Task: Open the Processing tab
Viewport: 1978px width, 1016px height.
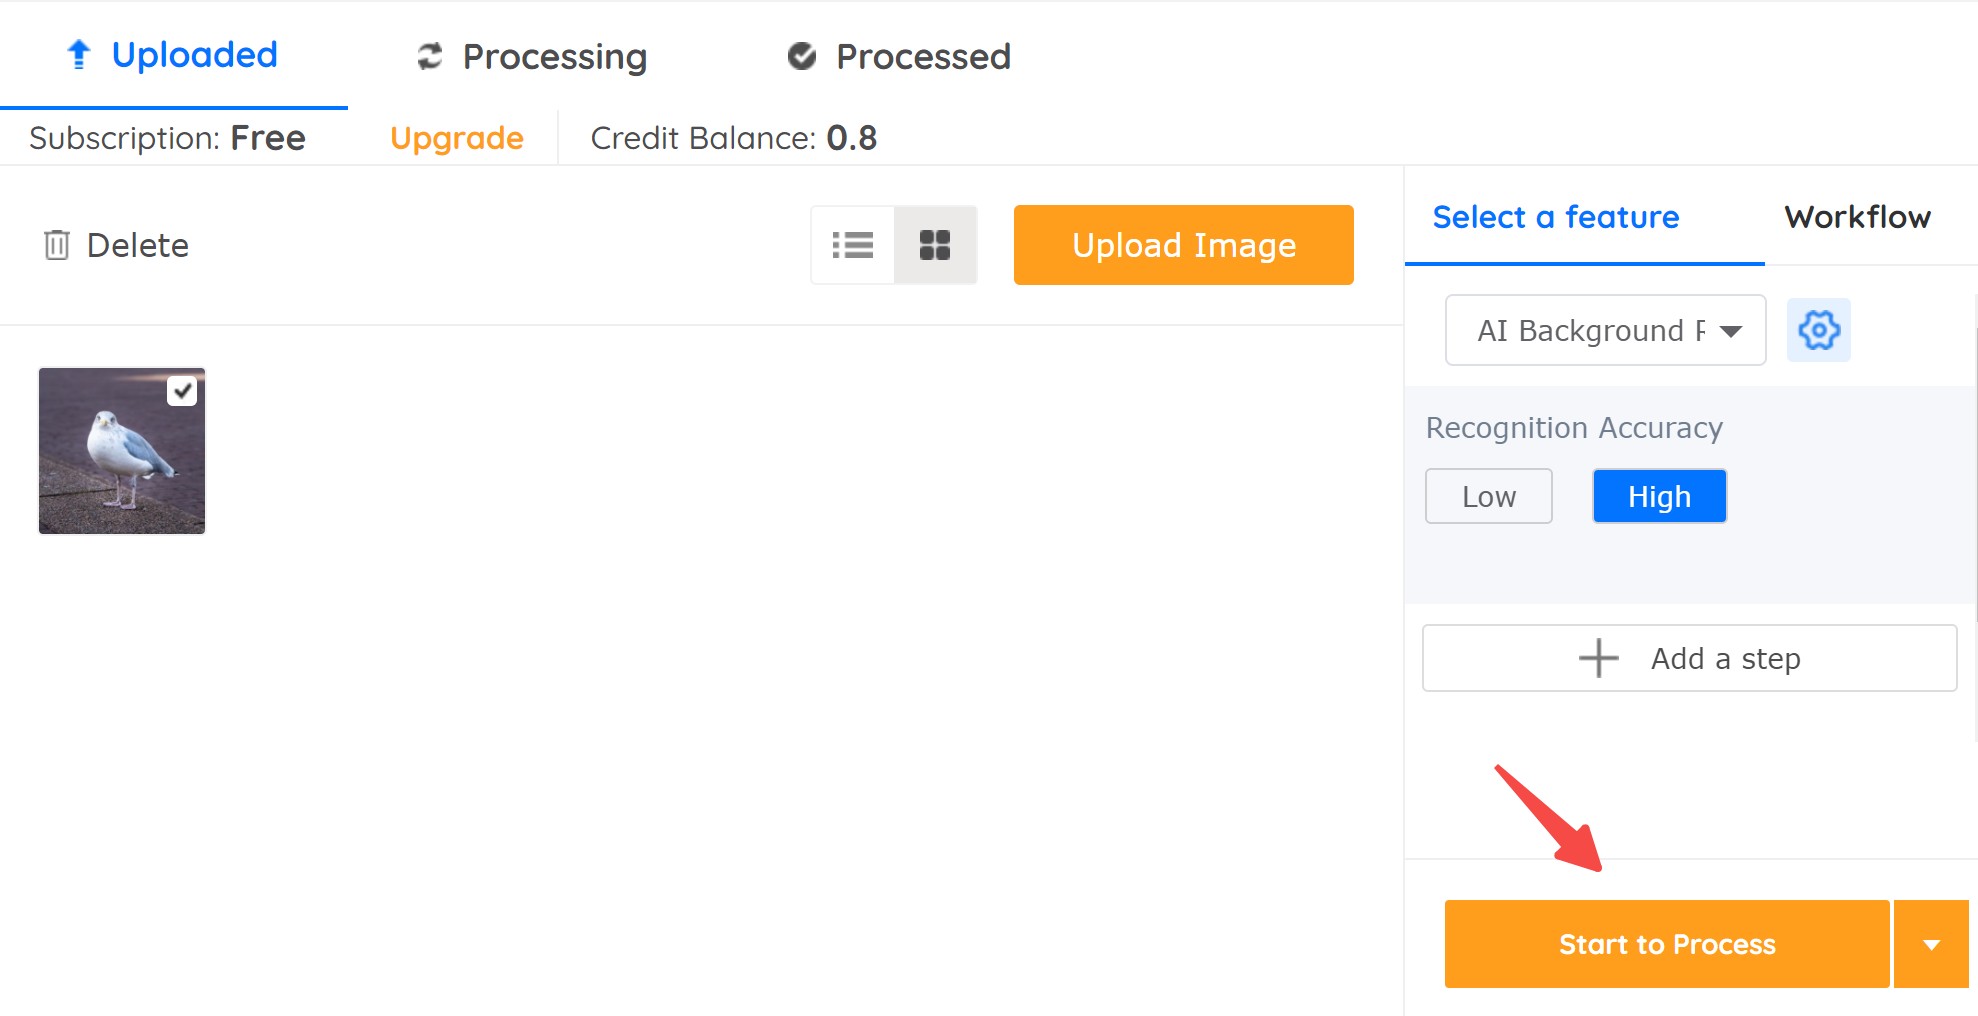Action: [533, 57]
